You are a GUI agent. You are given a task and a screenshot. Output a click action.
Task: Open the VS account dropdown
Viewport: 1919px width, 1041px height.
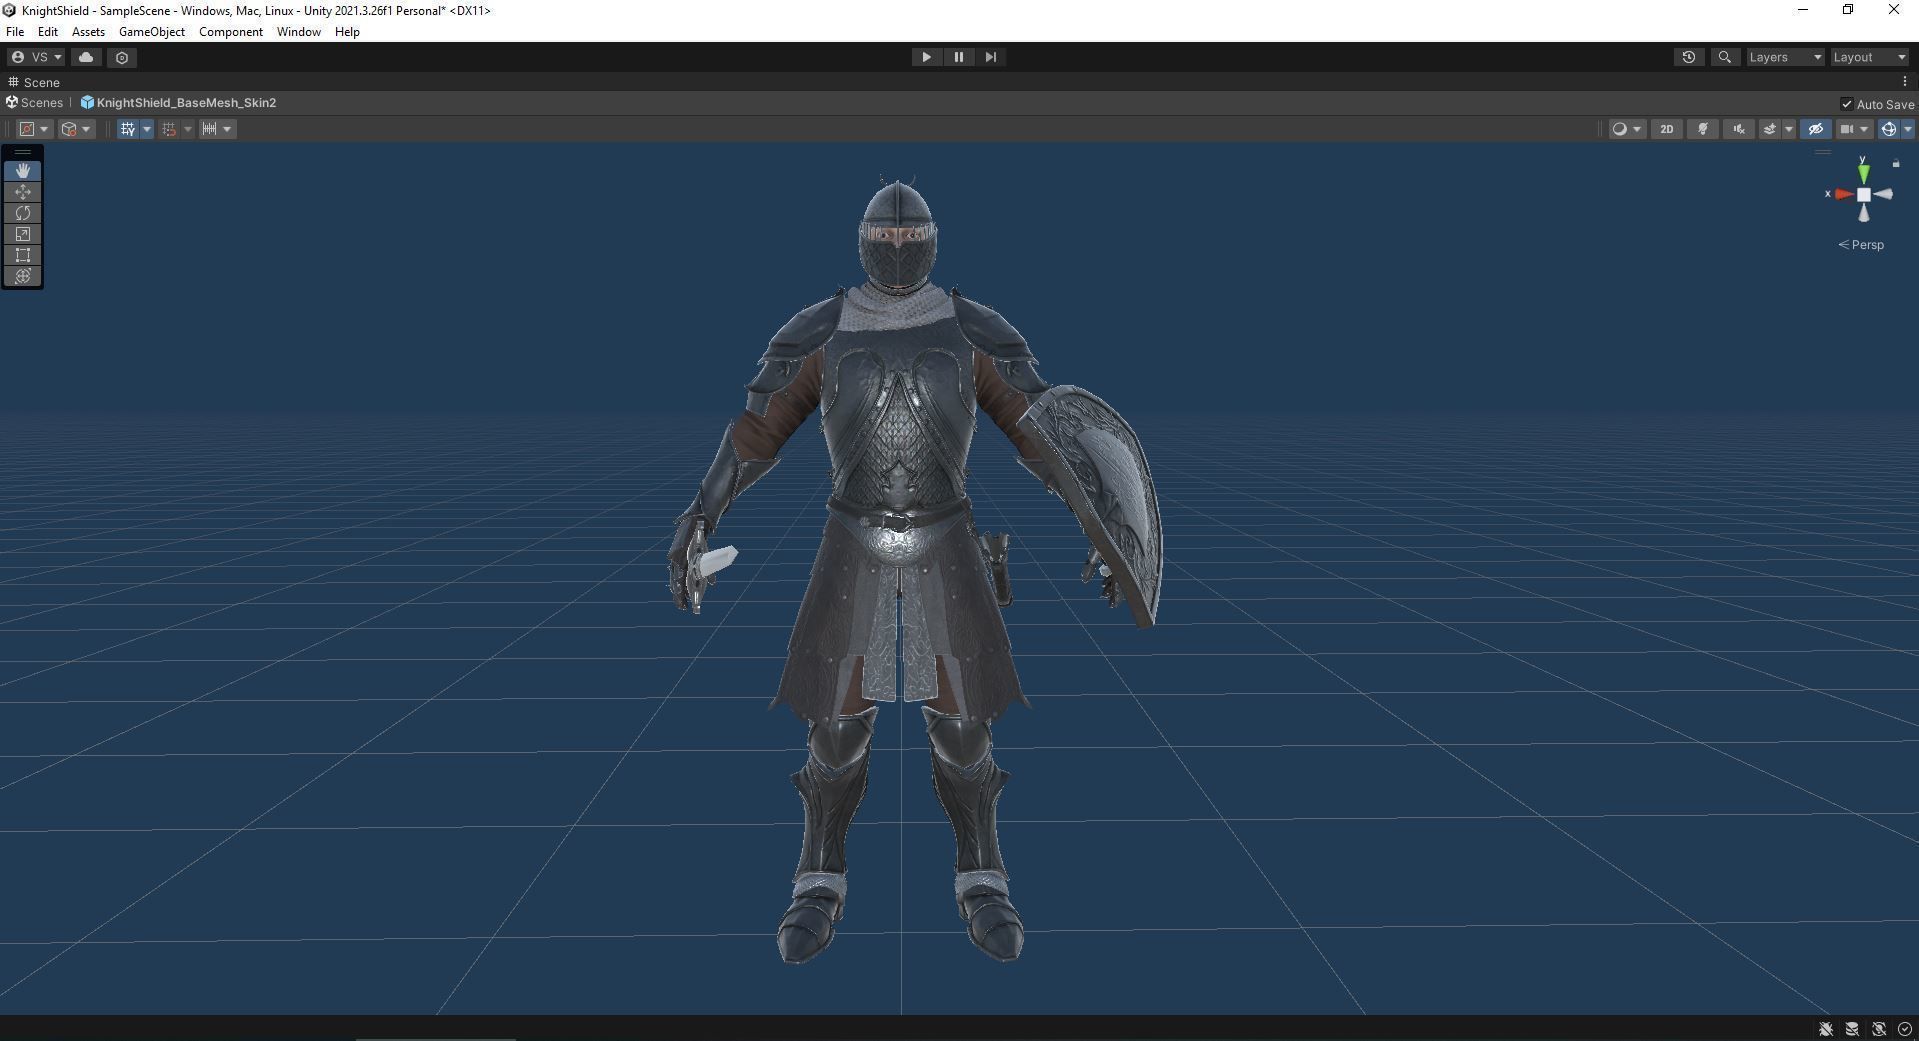tap(36, 57)
